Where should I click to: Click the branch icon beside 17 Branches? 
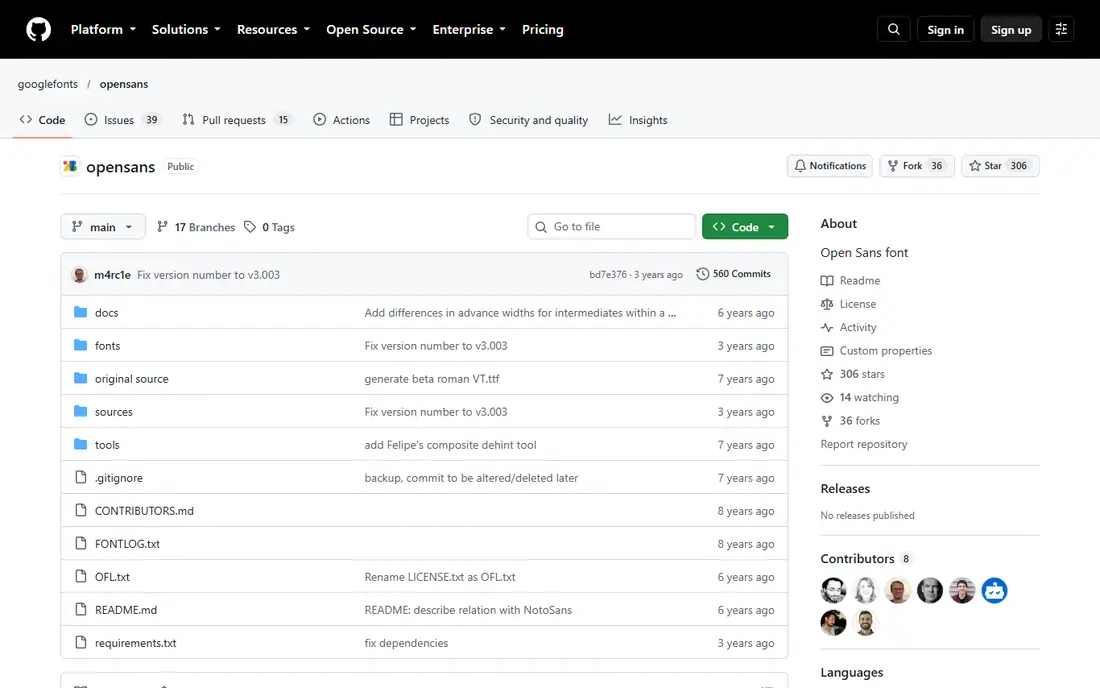pyautogui.click(x=162, y=227)
